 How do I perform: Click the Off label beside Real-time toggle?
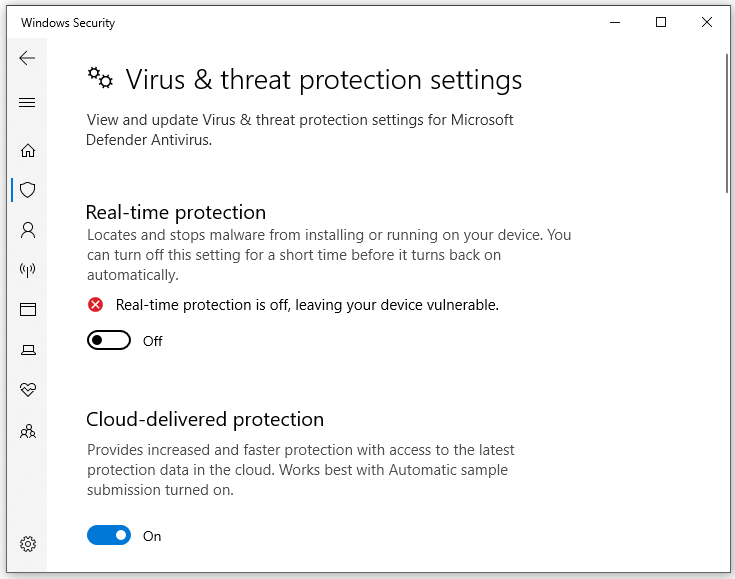[x=152, y=341]
